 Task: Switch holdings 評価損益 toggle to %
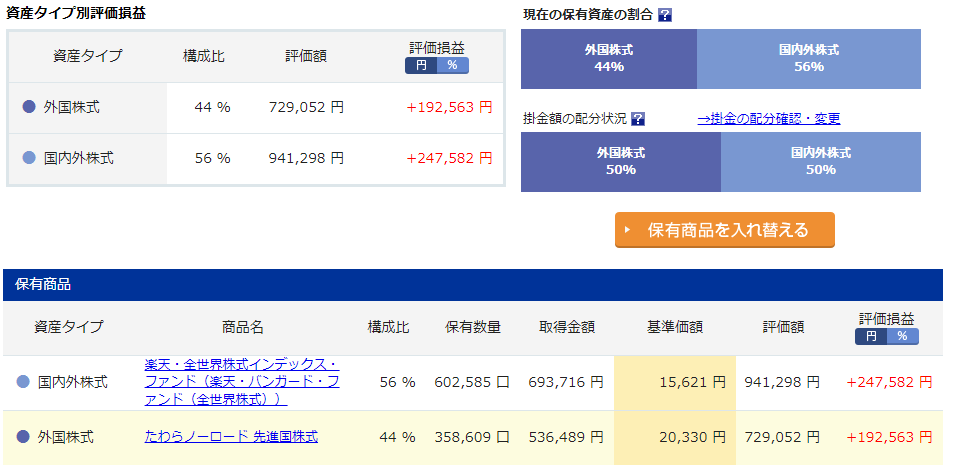click(x=902, y=336)
